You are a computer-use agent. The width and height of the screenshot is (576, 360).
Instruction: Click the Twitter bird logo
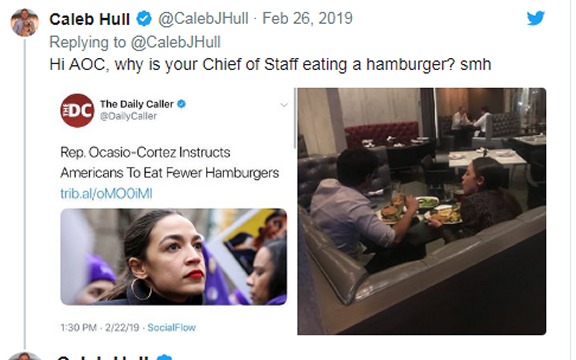pyautogui.click(x=536, y=18)
